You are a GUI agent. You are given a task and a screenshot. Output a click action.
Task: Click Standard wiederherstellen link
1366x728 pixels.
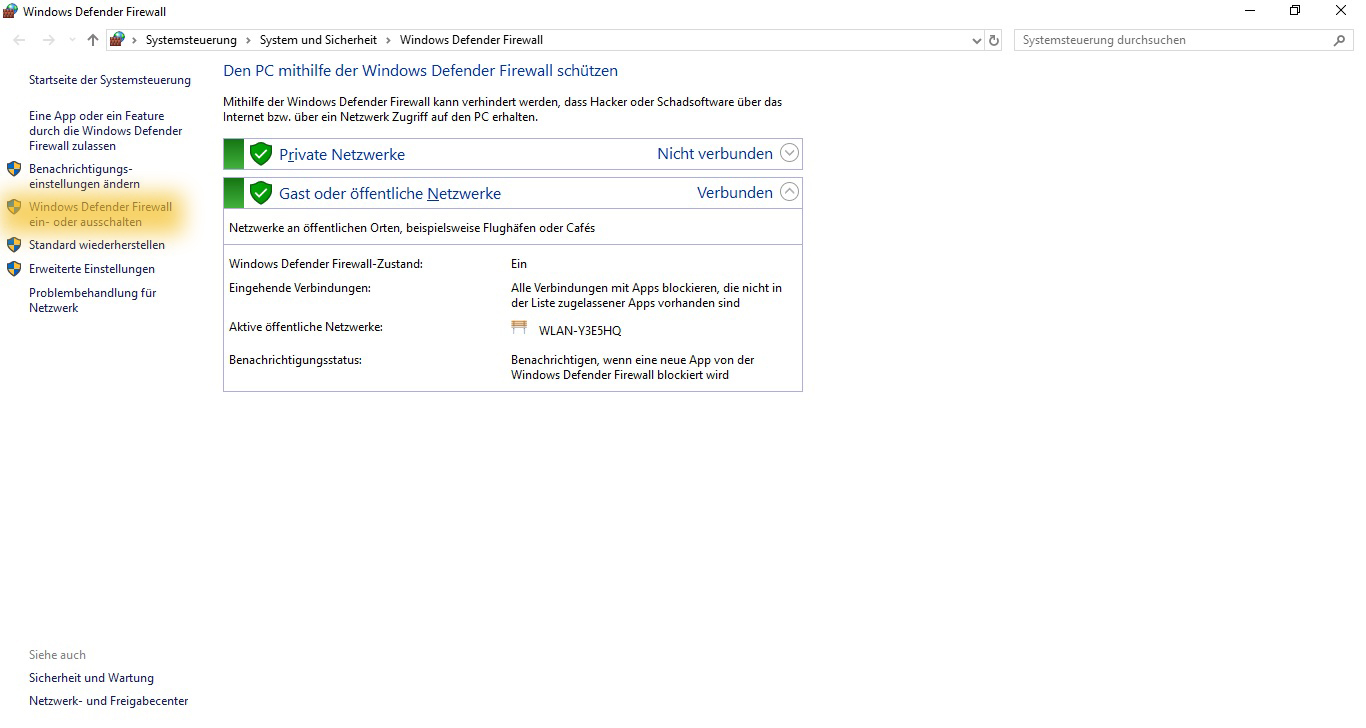click(97, 245)
